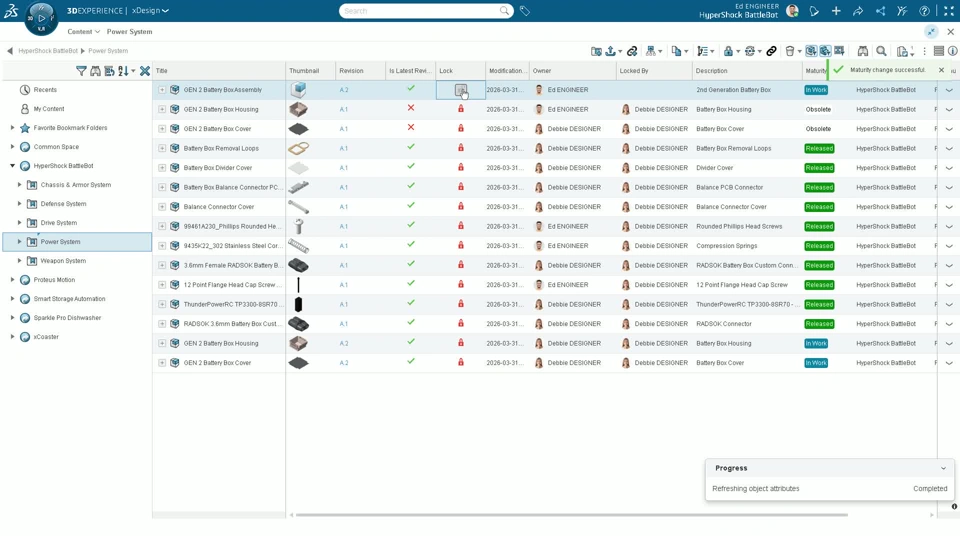The width and height of the screenshot is (960, 540).
Task: Open the sort order dropdown arrow
Action: click(133, 72)
